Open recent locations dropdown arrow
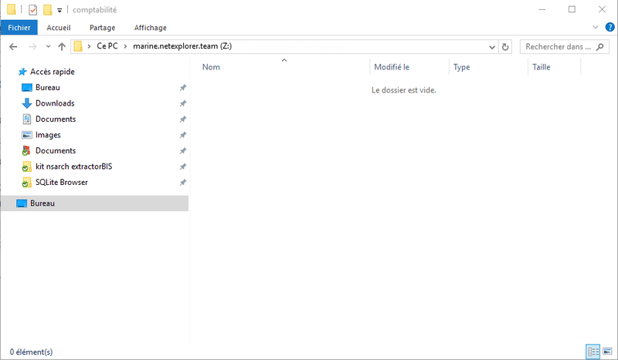 [x=48, y=47]
